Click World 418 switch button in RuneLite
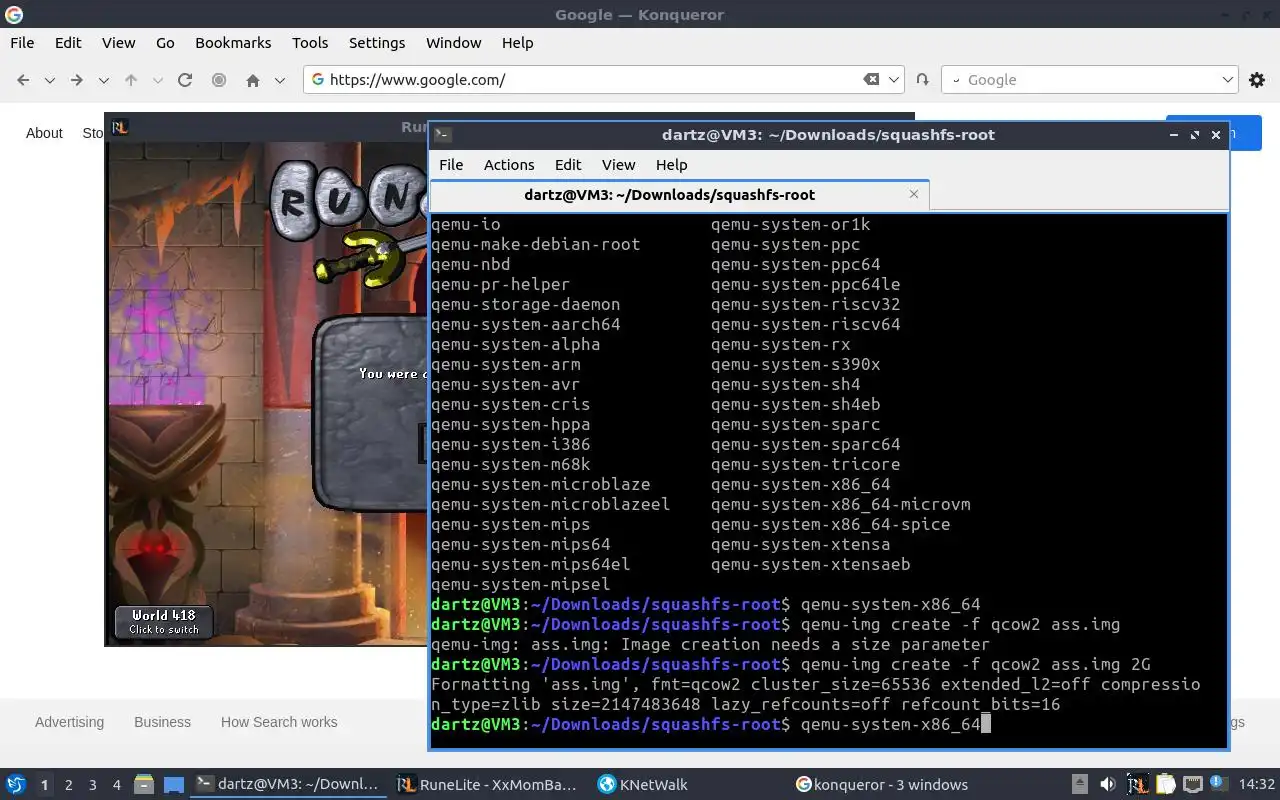The width and height of the screenshot is (1280, 800). click(164, 622)
